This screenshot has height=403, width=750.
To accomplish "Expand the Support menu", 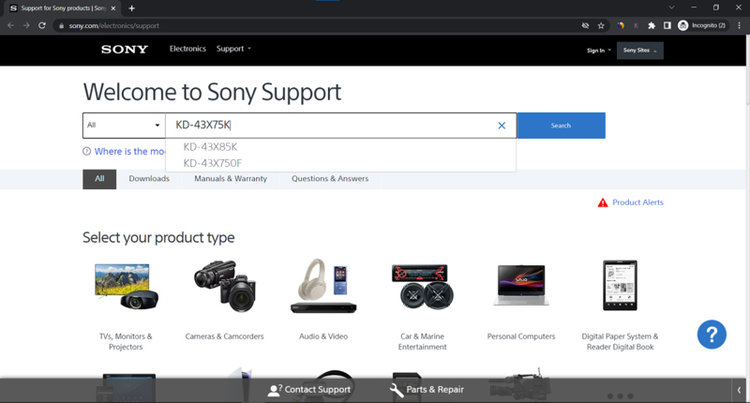I will point(233,49).
